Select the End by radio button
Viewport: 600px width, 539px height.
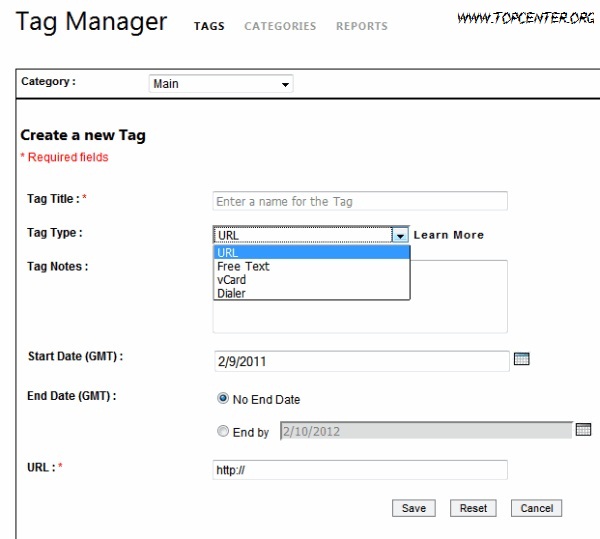[x=223, y=431]
